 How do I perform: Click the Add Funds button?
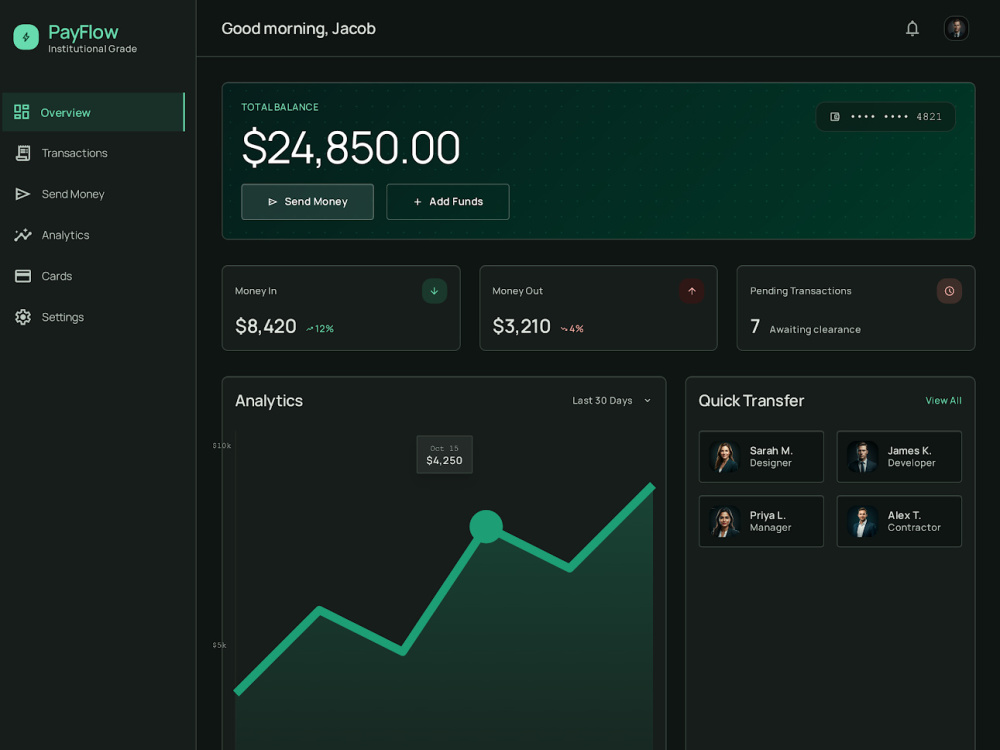click(x=448, y=202)
